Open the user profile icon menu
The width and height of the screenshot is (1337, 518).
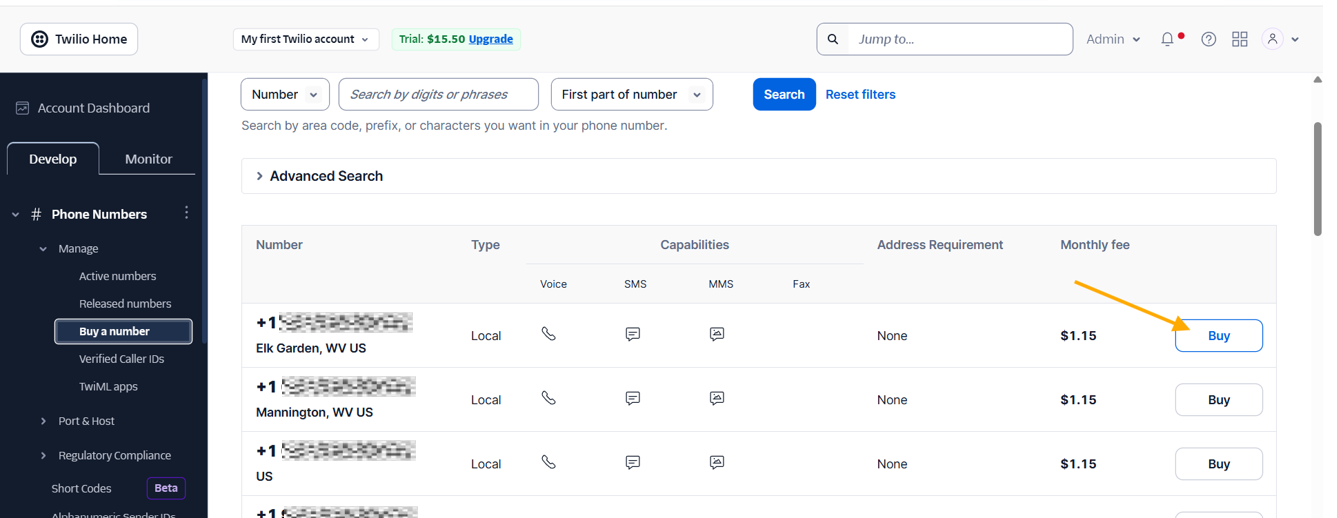tap(1273, 39)
